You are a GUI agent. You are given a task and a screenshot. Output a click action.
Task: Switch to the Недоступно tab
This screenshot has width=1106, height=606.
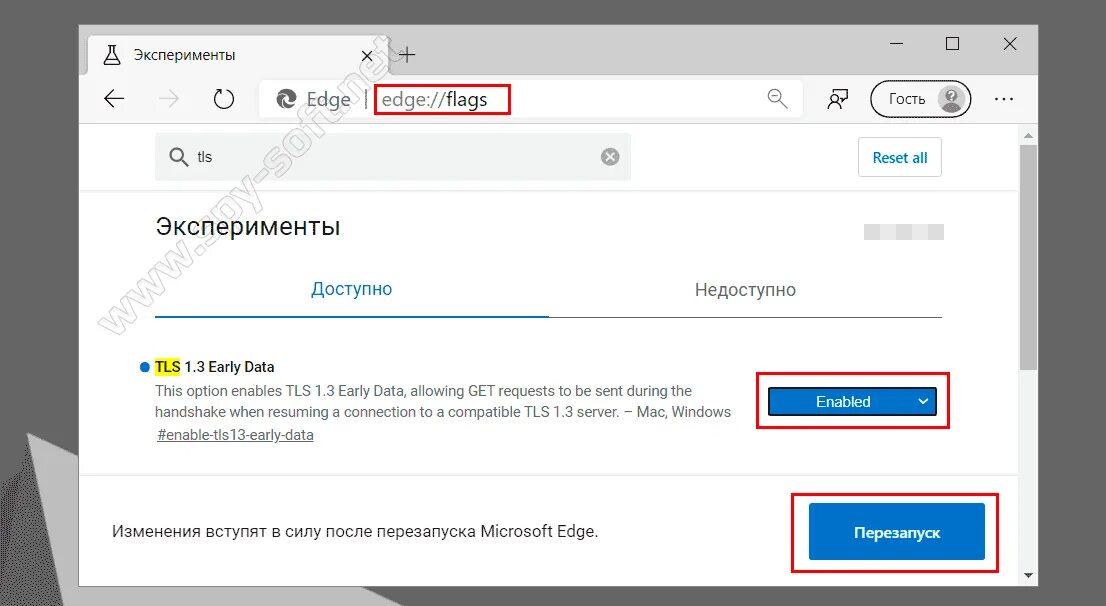745,289
